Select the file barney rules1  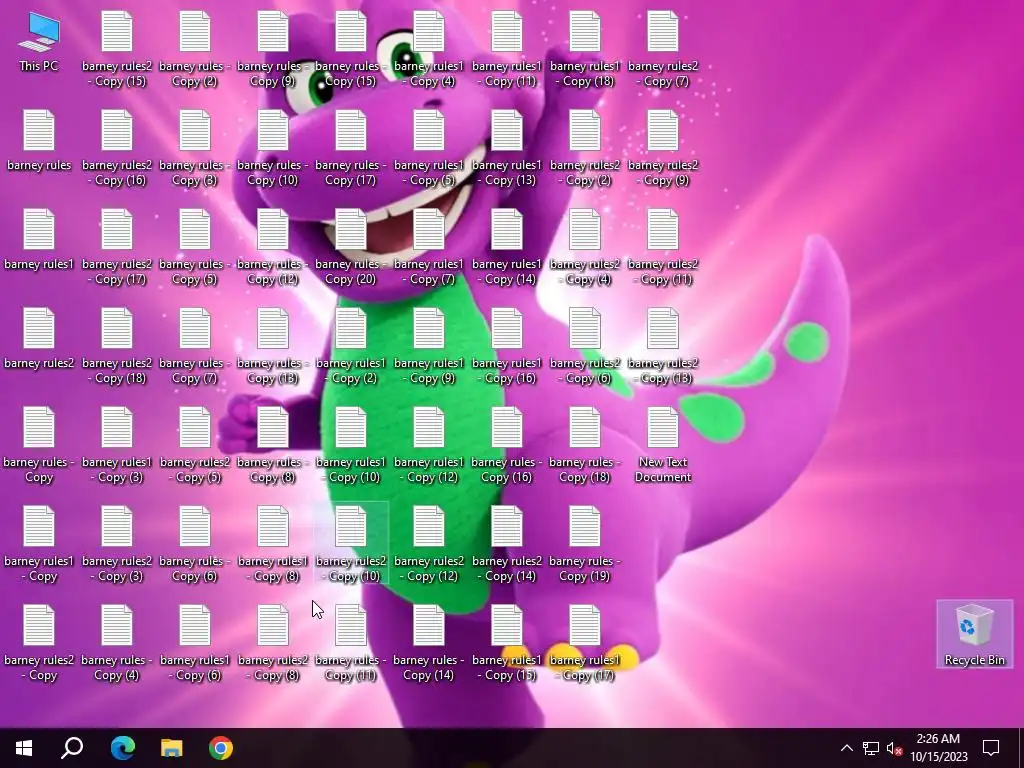39,240
